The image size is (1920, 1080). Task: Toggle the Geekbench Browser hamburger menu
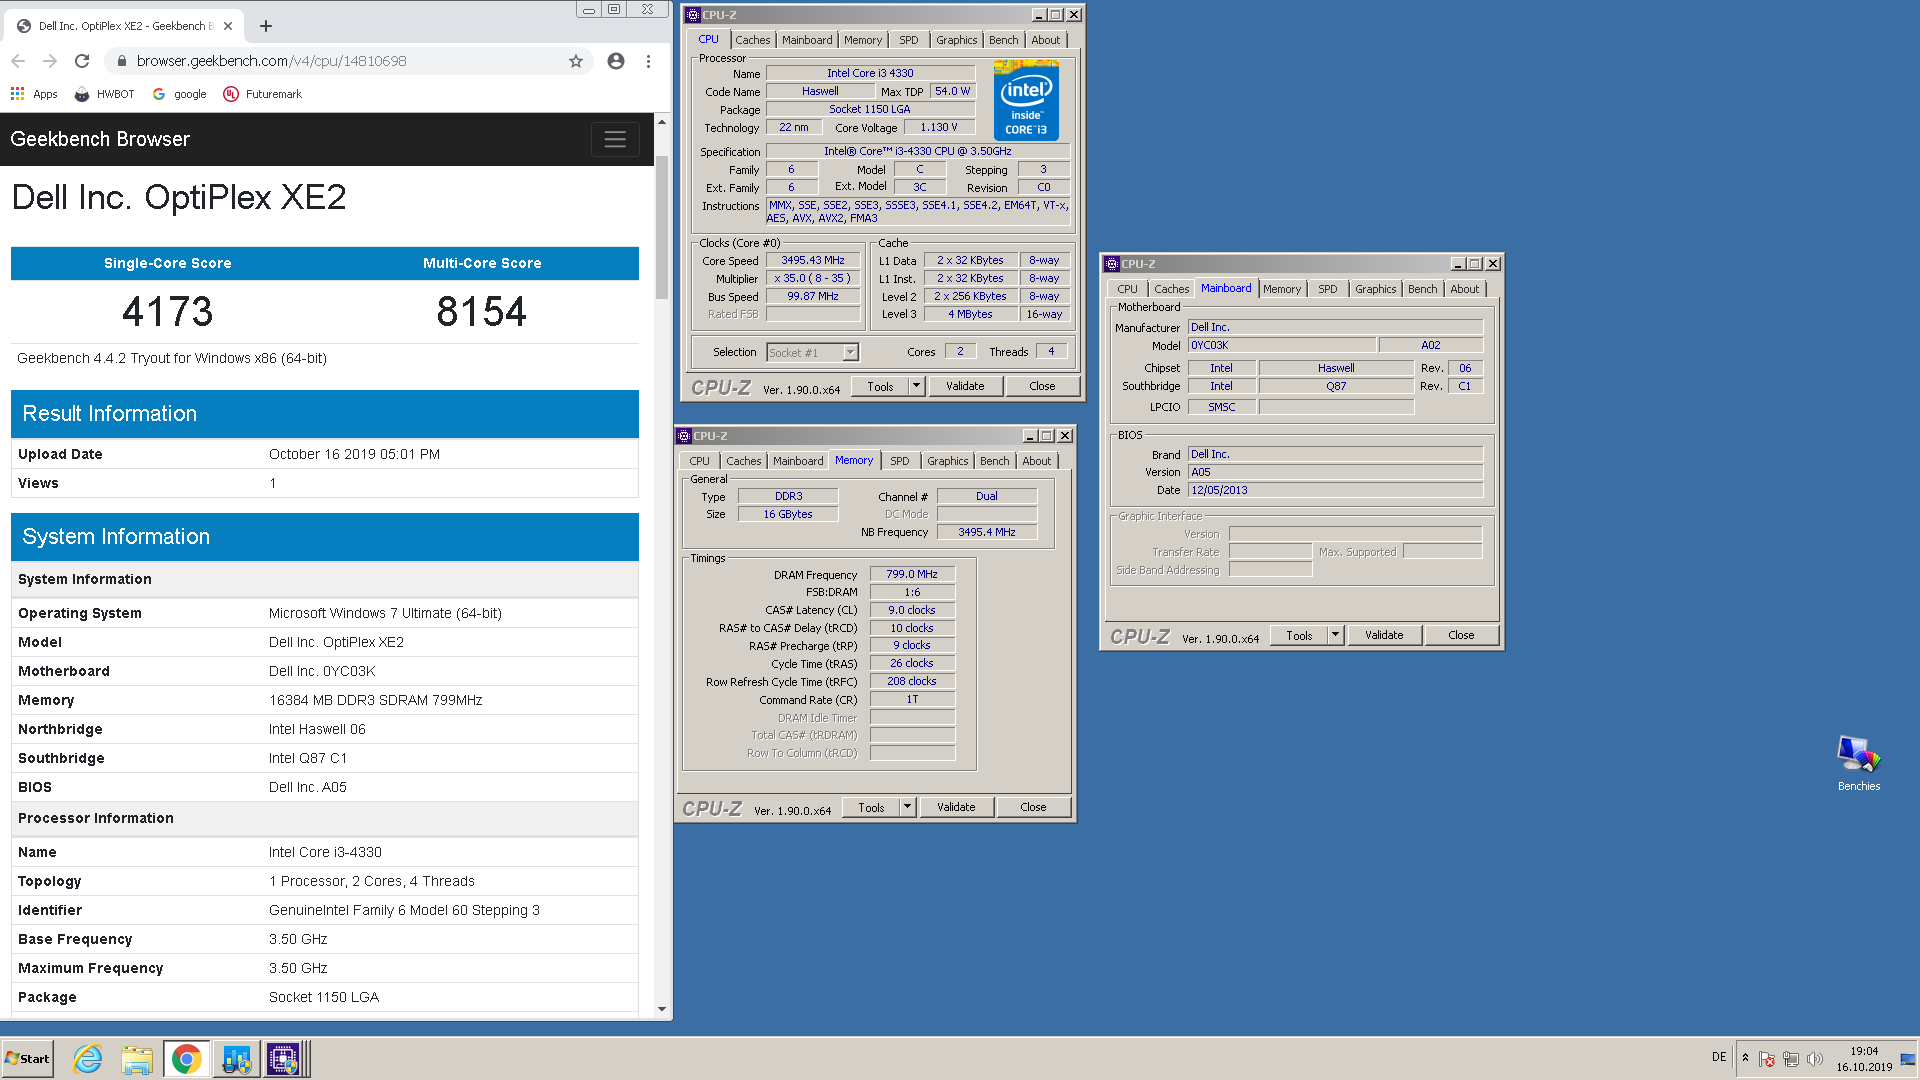[615, 139]
